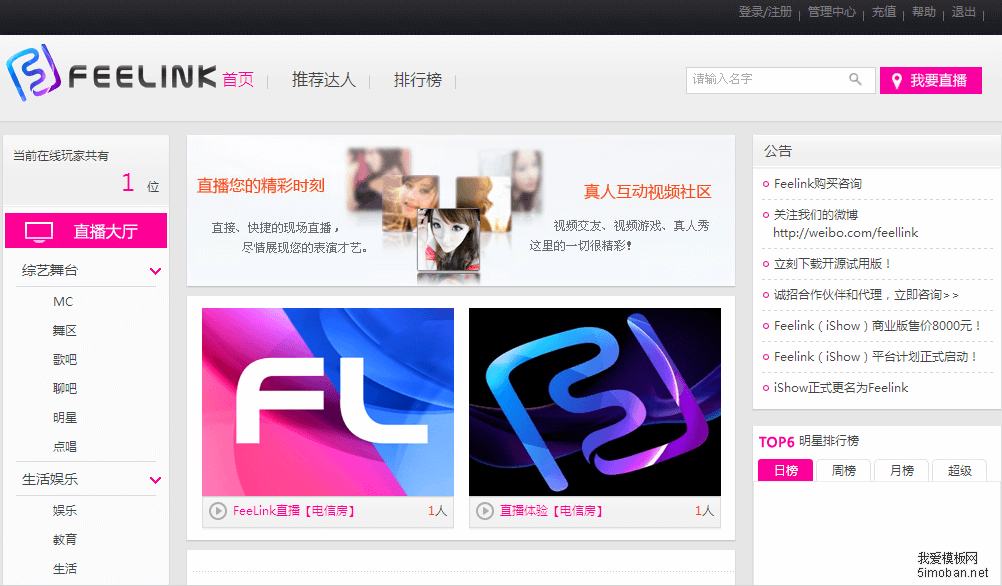Collapse the 生活娱乐 category chevron
This screenshot has height=586, width=1002.
pyautogui.click(x=155, y=479)
